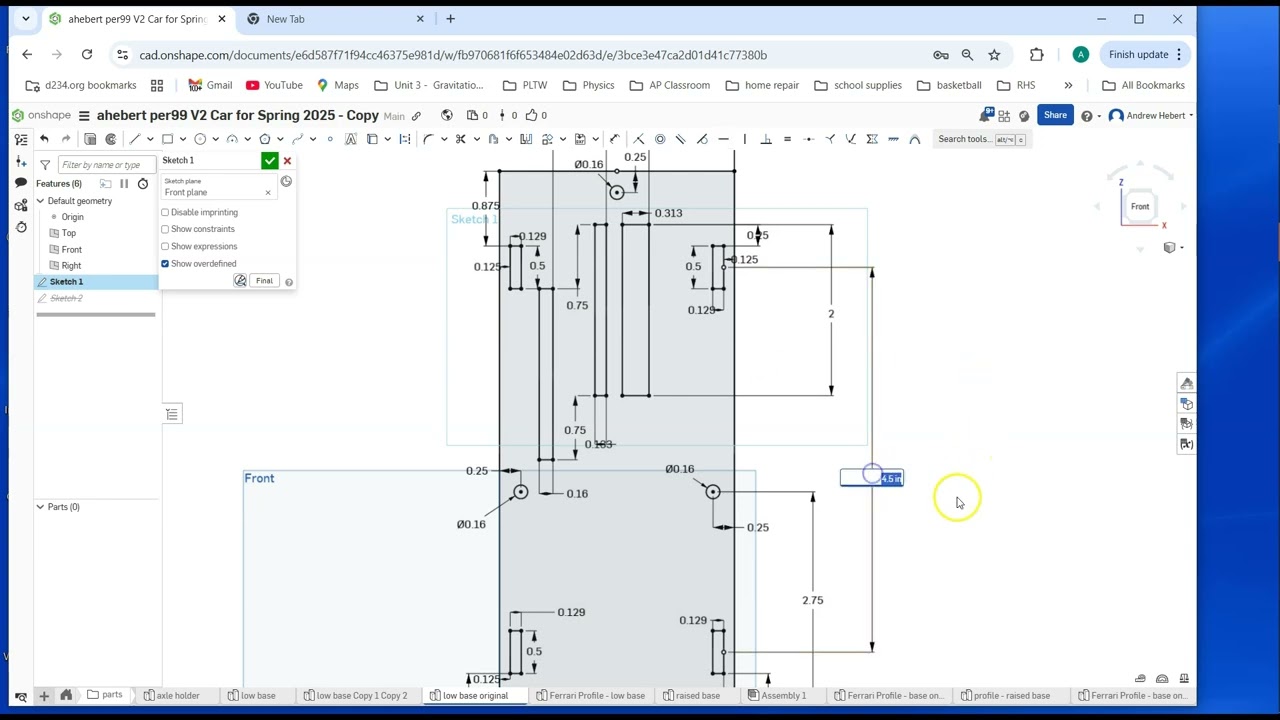
Task: Select the Center point circle tool
Action: click(x=200, y=139)
